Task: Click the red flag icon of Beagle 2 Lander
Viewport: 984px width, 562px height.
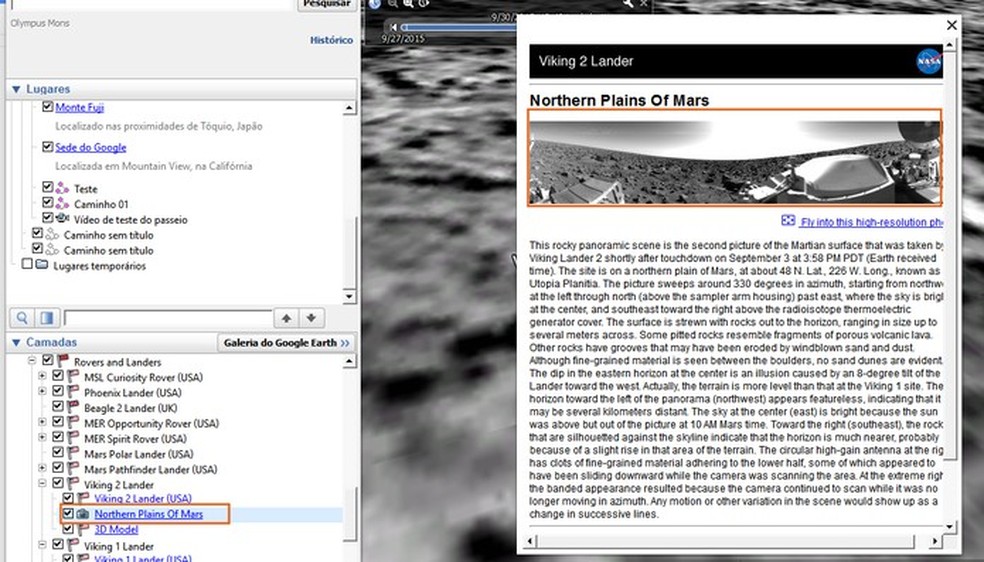Action: (x=73, y=407)
